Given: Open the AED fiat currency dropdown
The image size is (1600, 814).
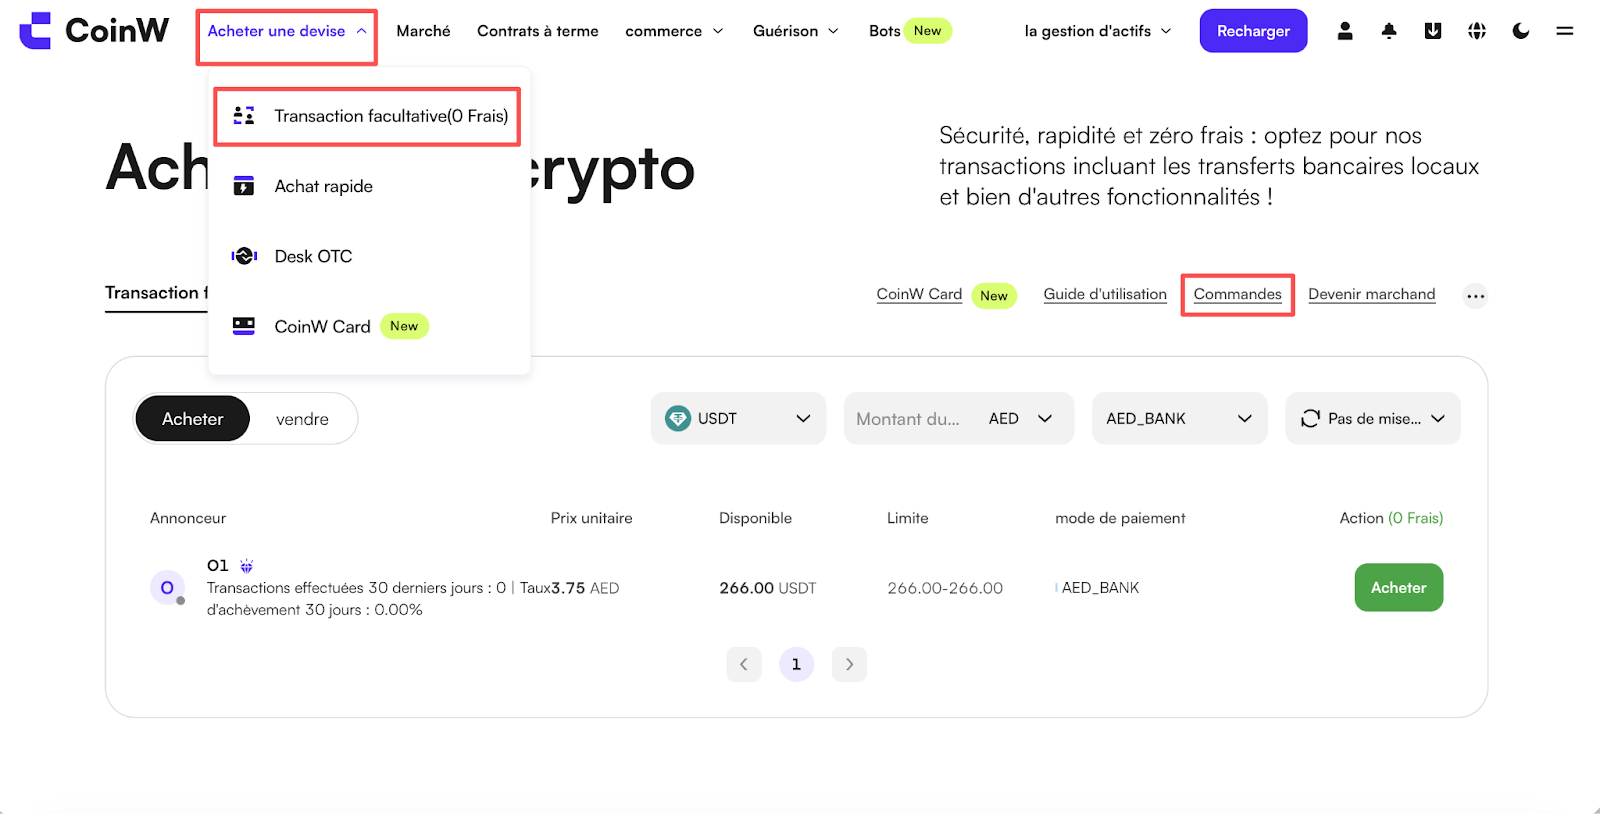Looking at the screenshot, I should click(x=1021, y=418).
